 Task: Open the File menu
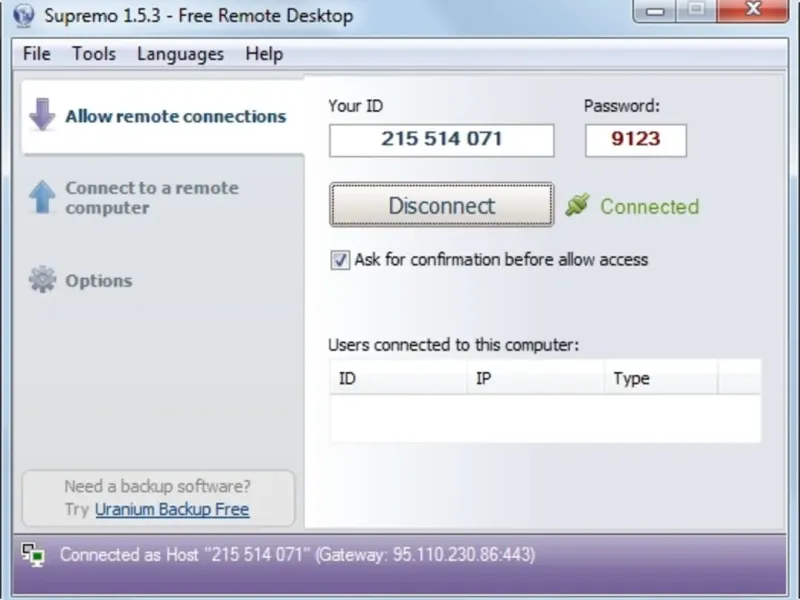37,54
